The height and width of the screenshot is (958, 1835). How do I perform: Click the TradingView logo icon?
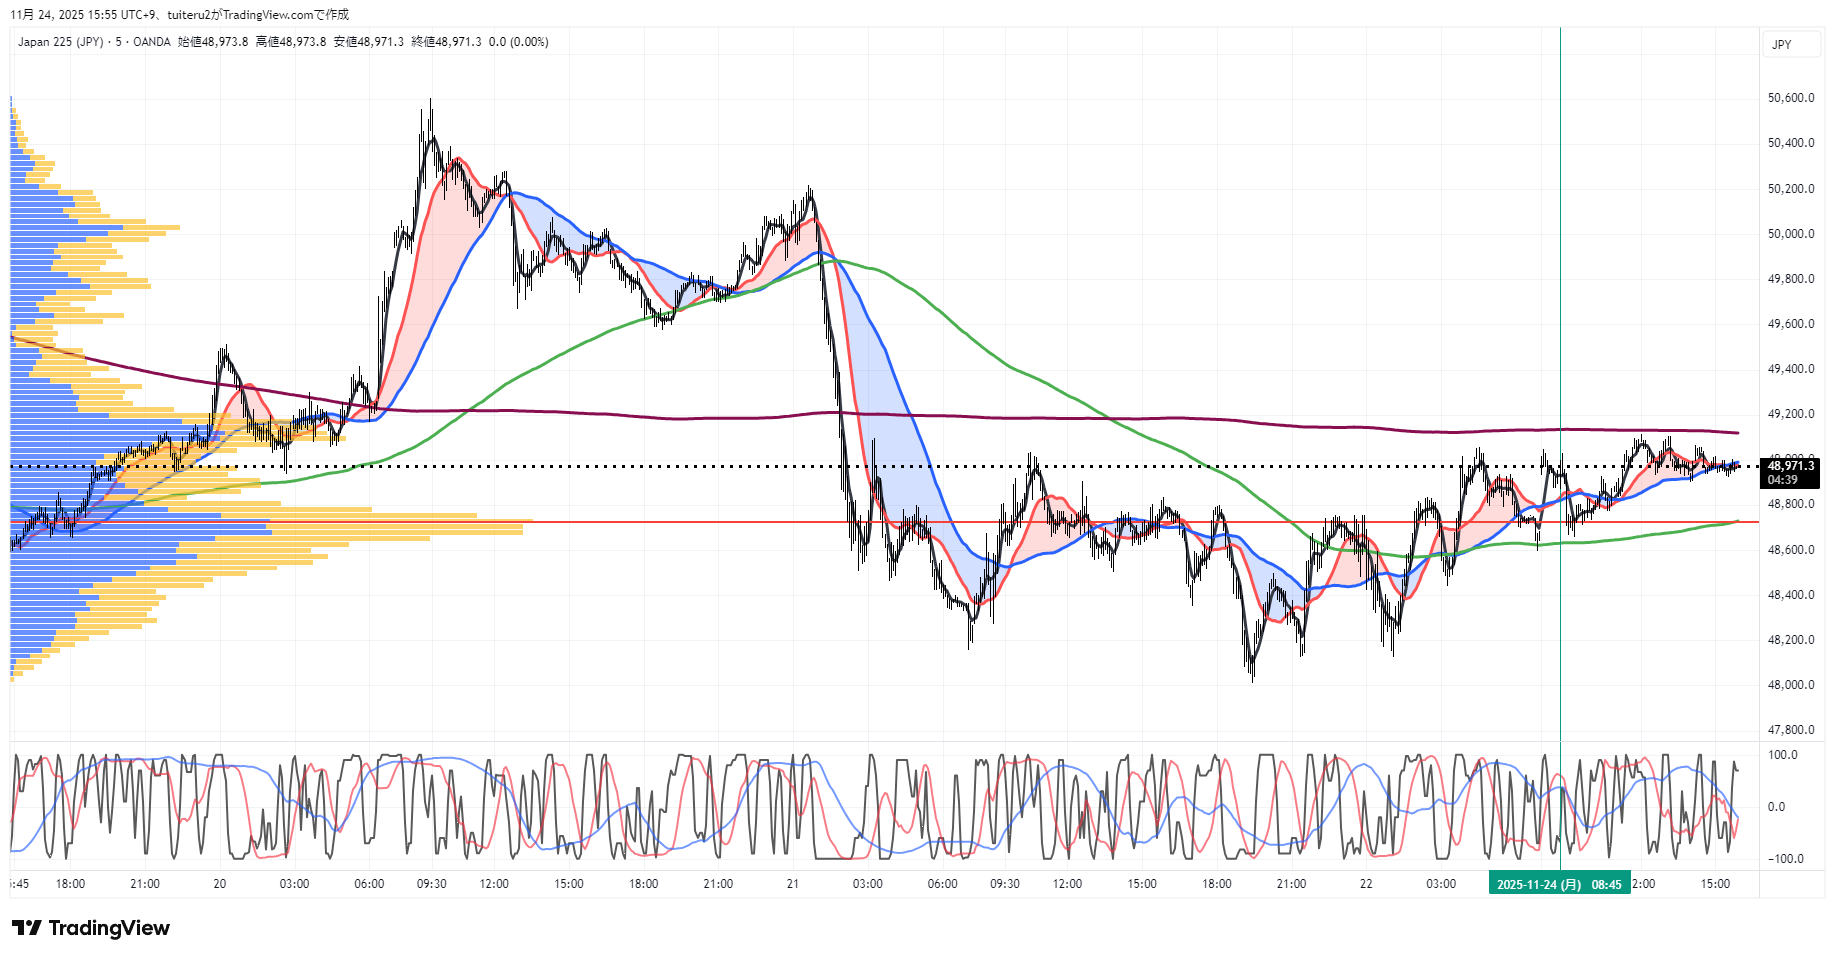click(x=27, y=928)
